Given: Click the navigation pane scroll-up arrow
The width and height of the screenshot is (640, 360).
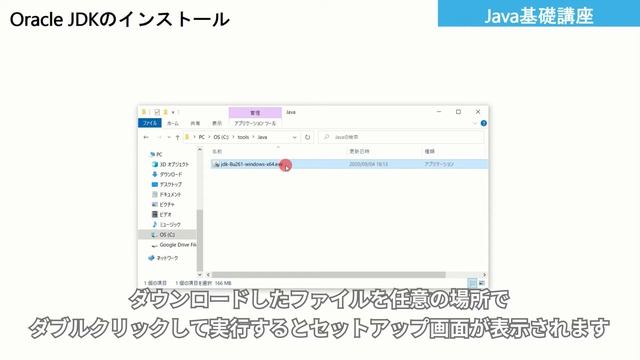Looking at the screenshot, I should pos(200,150).
